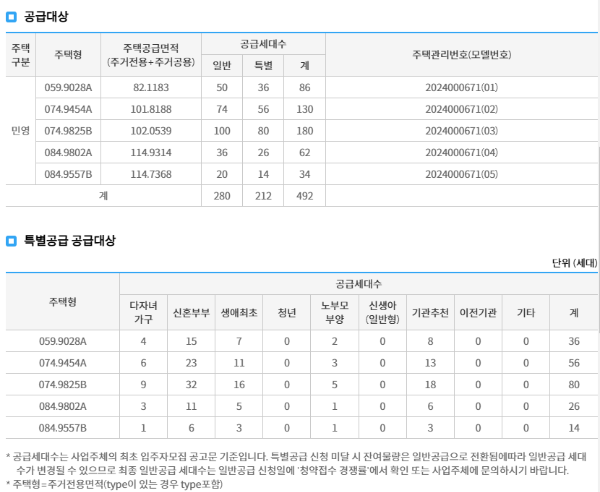Select 신혼부부 value 32 for 074.9825B
600x492 pixels.
point(191,385)
